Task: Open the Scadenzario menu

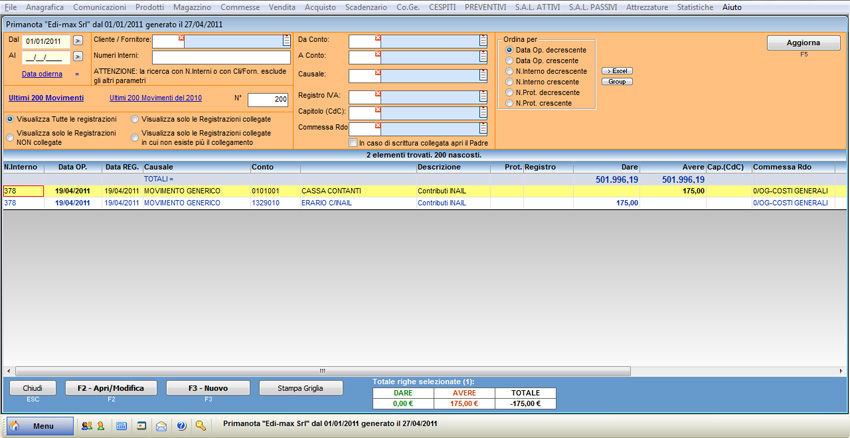Action: point(366,7)
